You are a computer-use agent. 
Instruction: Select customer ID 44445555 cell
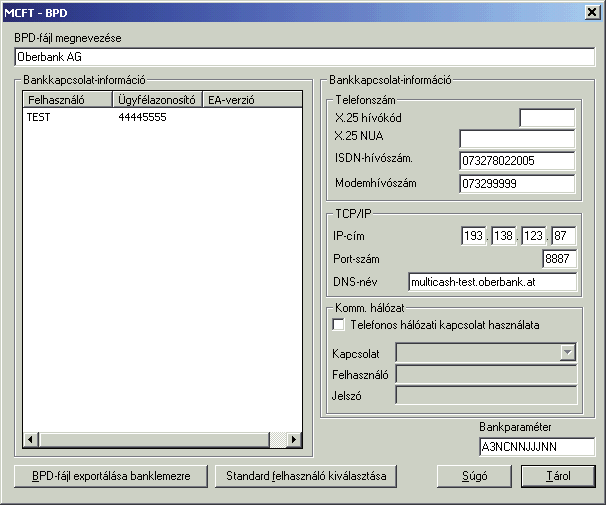143,117
